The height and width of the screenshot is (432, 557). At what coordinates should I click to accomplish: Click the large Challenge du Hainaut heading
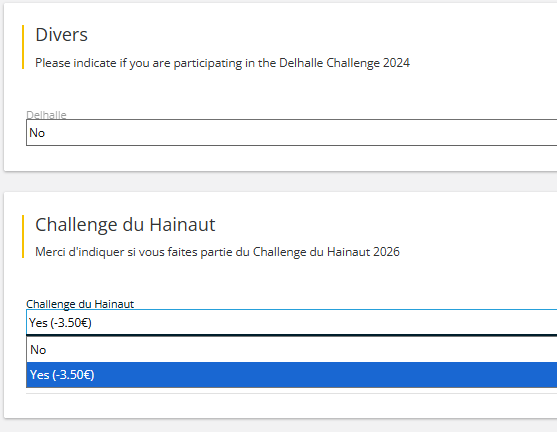[x=125, y=225]
